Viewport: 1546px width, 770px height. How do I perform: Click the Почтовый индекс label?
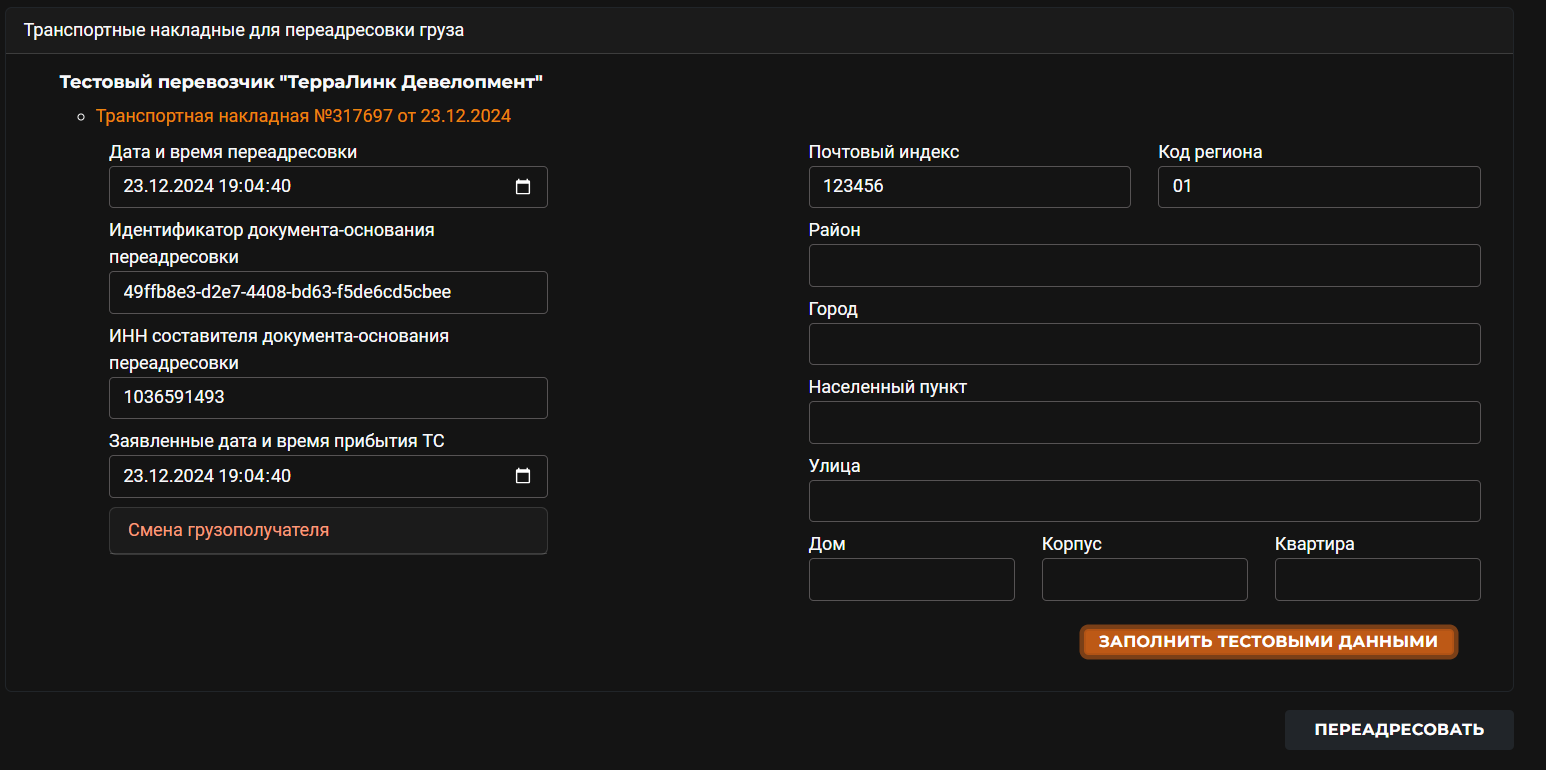(x=884, y=152)
